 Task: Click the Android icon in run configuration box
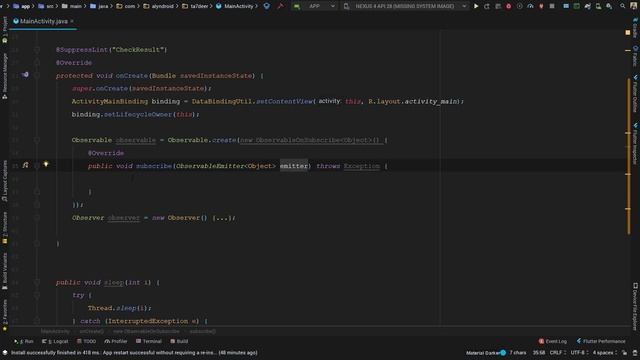pyautogui.click(x=297, y=6)
